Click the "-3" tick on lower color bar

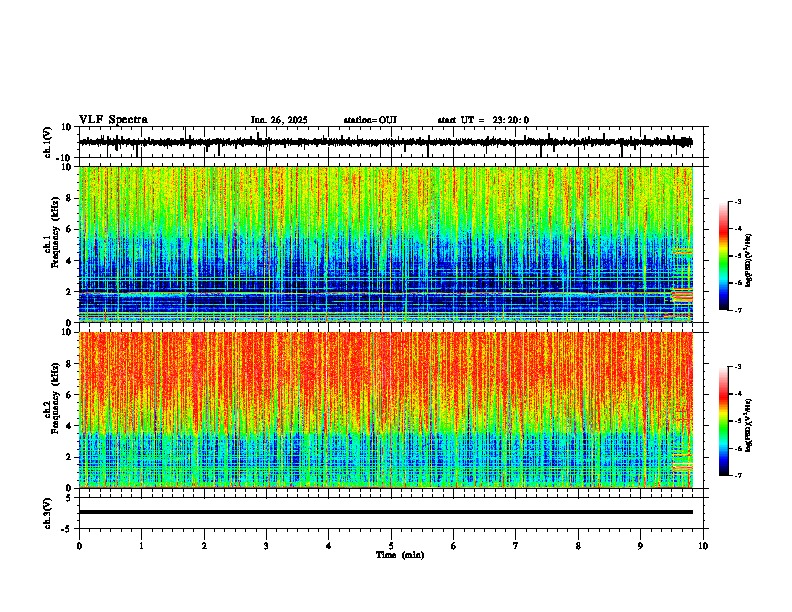coord(738,367)
